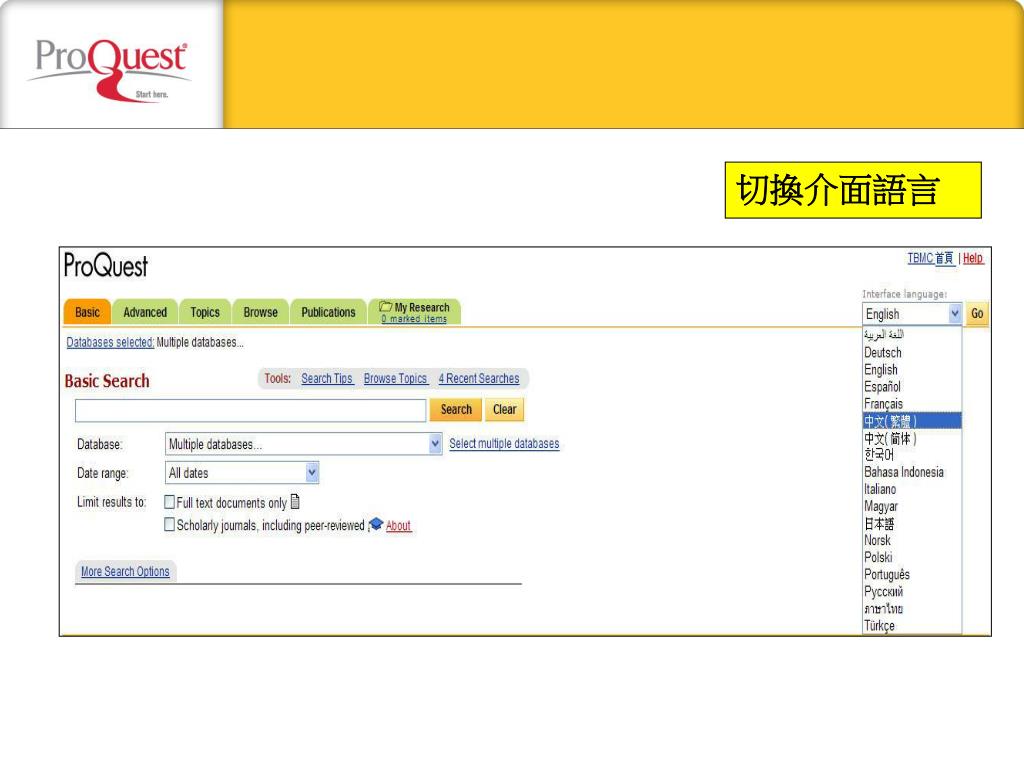Open the Help link
This screenshot has width=1024, height=768.
coord(973,258)
